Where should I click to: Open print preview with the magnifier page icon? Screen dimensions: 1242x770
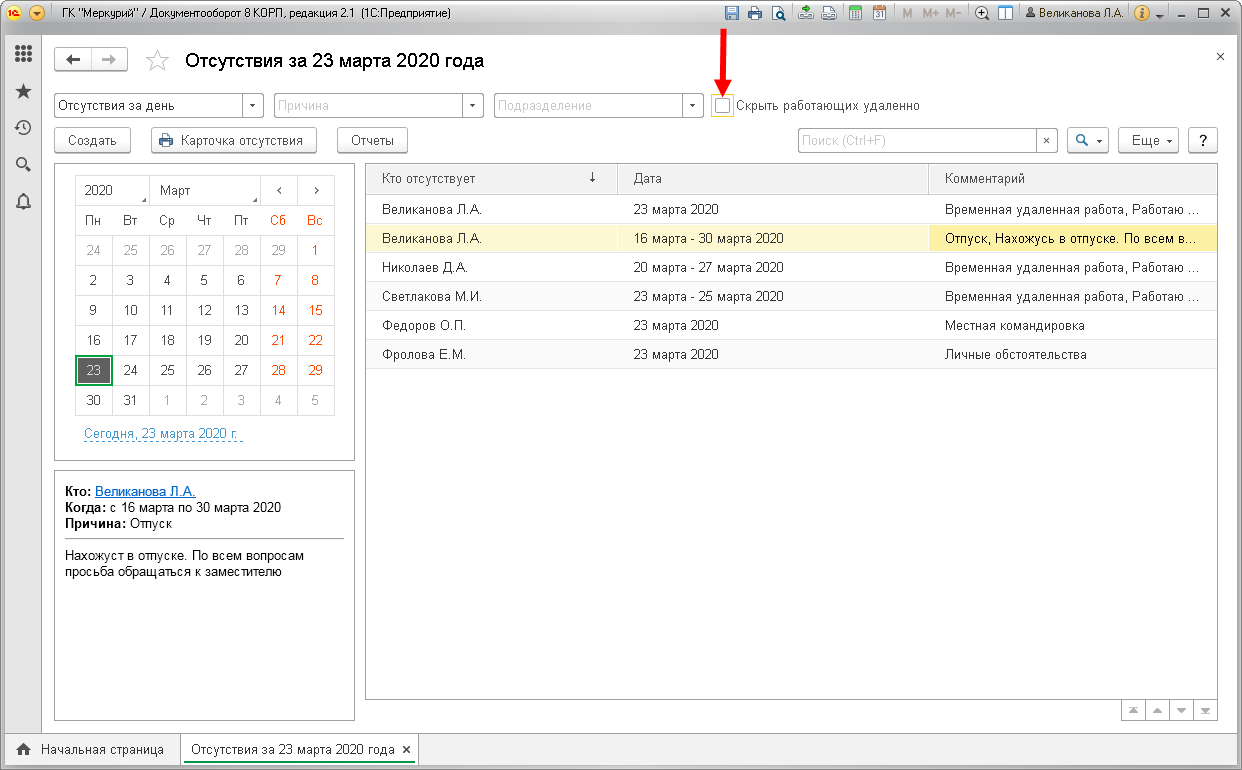(x=778, y=13)
